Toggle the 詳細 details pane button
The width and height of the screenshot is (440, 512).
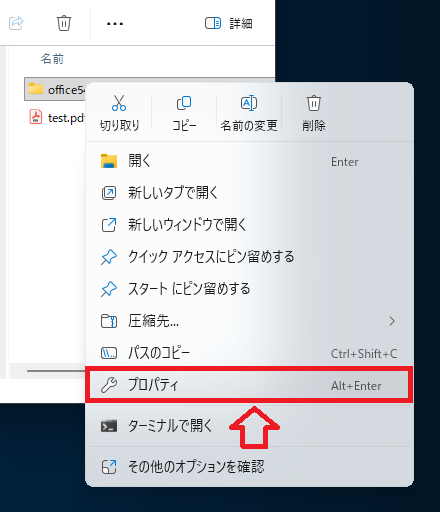(x=229, y=24)
